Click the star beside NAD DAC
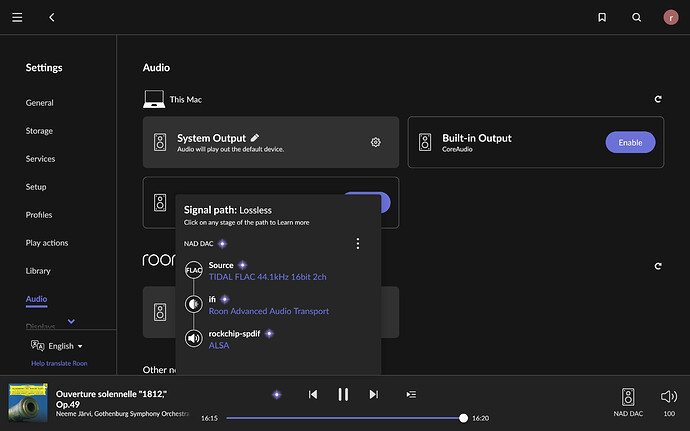This screenshot has width=690, height=431. point(223,243)
